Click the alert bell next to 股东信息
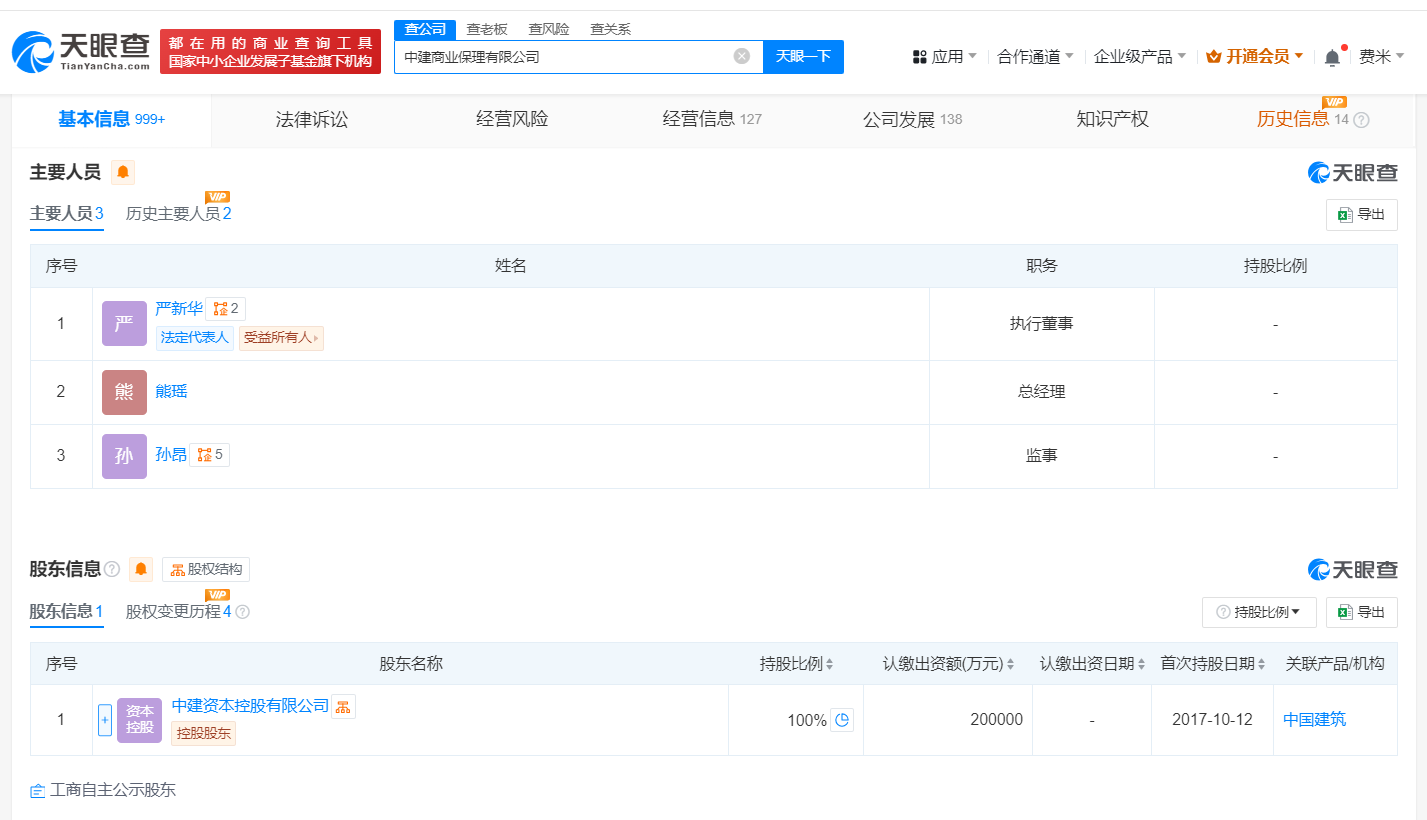The height and width of the screenshot is (820, 1427). click(141, 569)
